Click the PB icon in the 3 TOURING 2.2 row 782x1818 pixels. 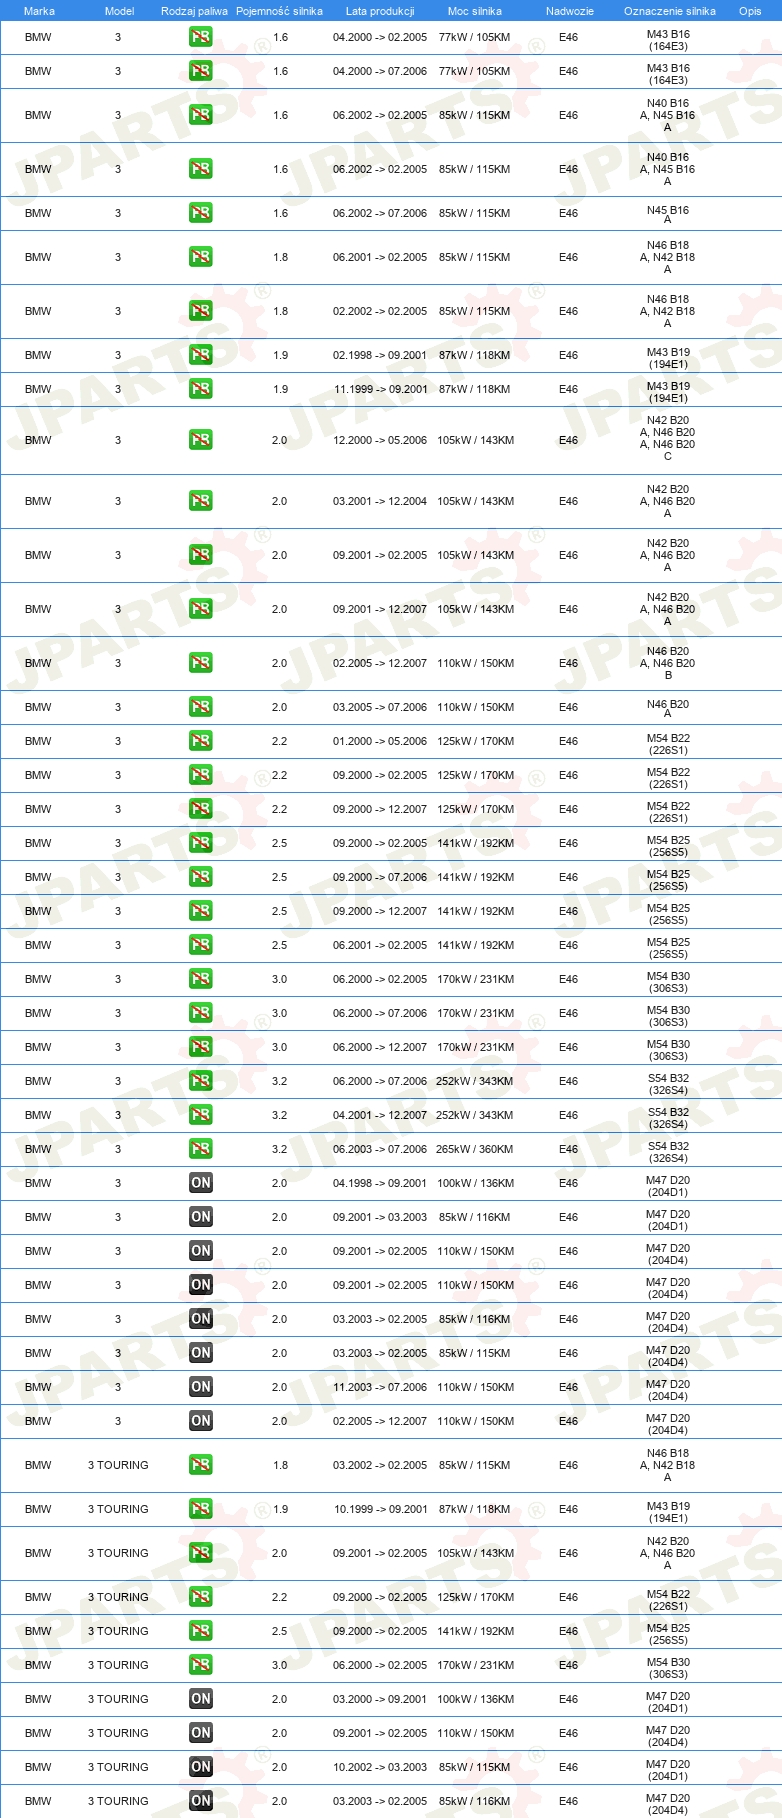pos(201,1597)
